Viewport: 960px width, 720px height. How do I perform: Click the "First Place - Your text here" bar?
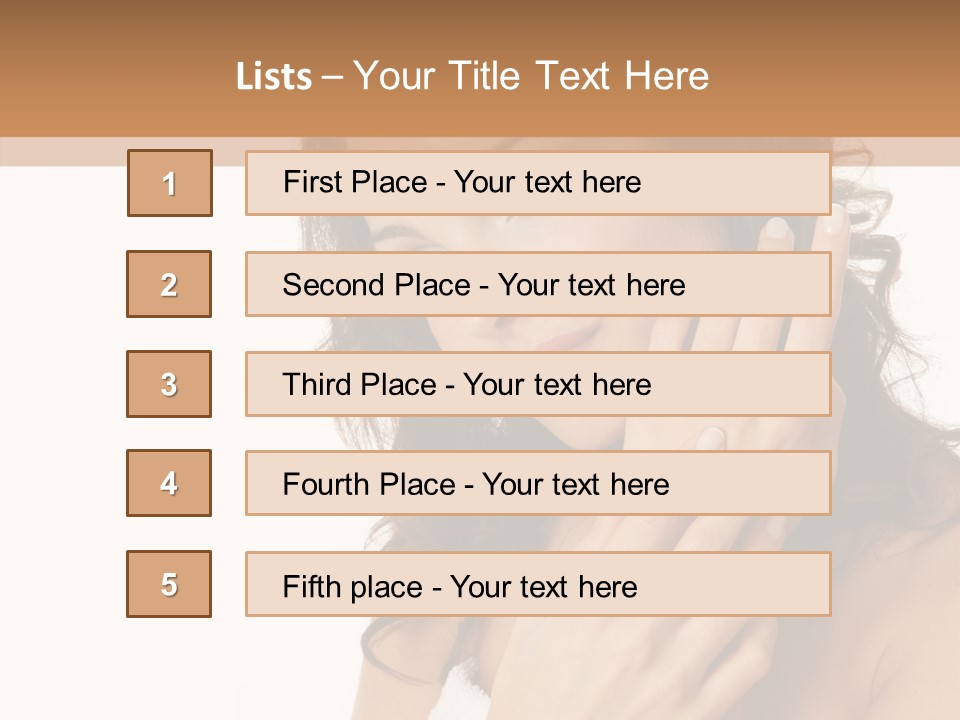[538, 183]
